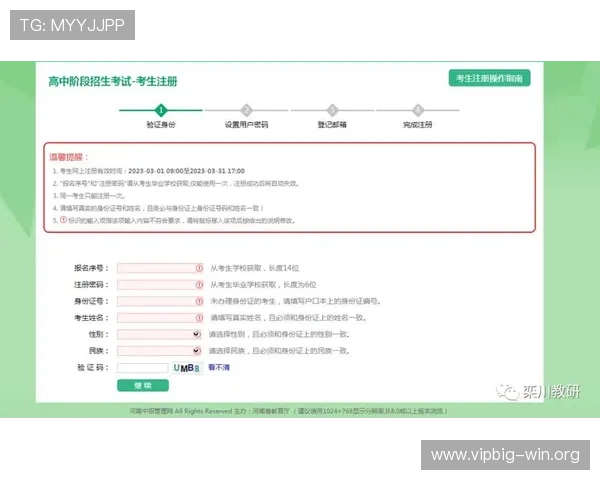The height and width of the screenshot is (480, 600).
Task: Focus the 报名序号 input field
Action: coord(160,268)
